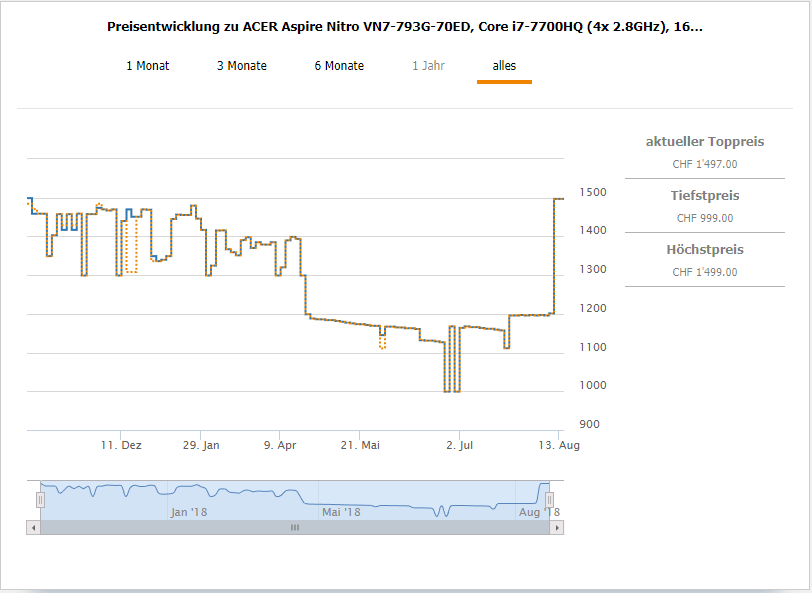The width and height of the screenshot is (812, 593).
Task: Click the aktueller Toppreis heading
Action: pos(704,142)
